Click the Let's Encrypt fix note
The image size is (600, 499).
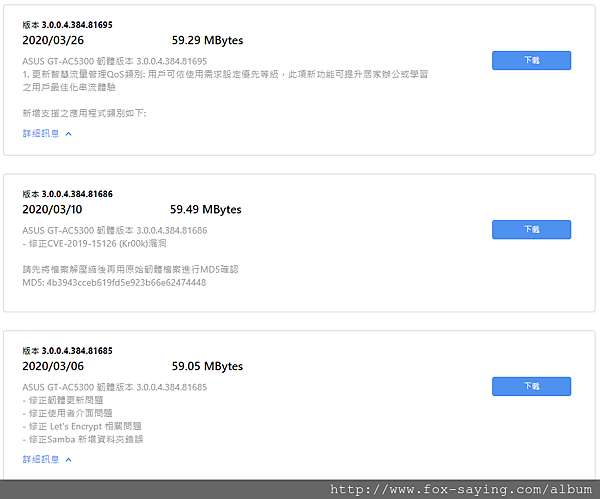tap(82, 426)
